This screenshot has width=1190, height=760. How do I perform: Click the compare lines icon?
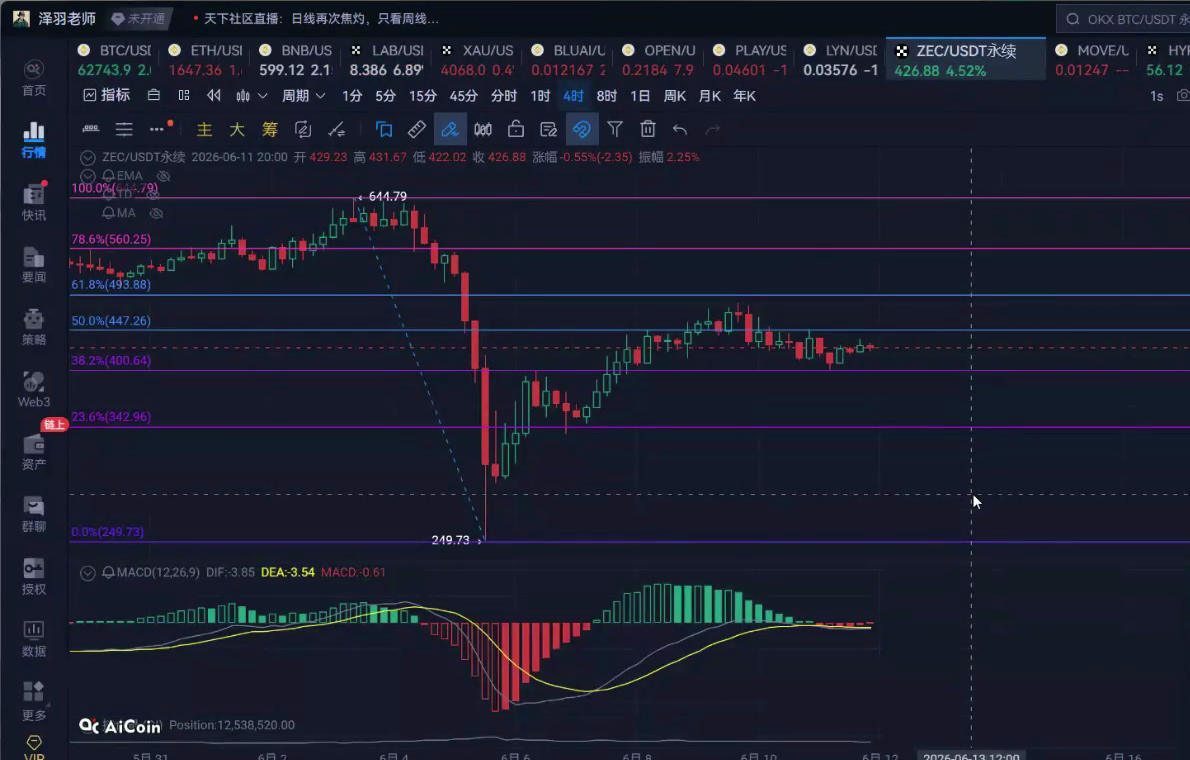click(336, 129)
